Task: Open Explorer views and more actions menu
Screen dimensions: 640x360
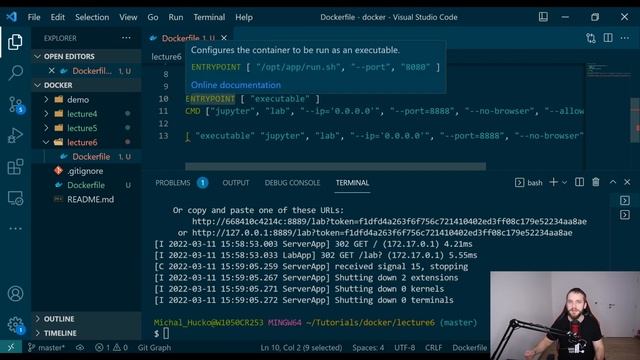Action: point(126,38)
